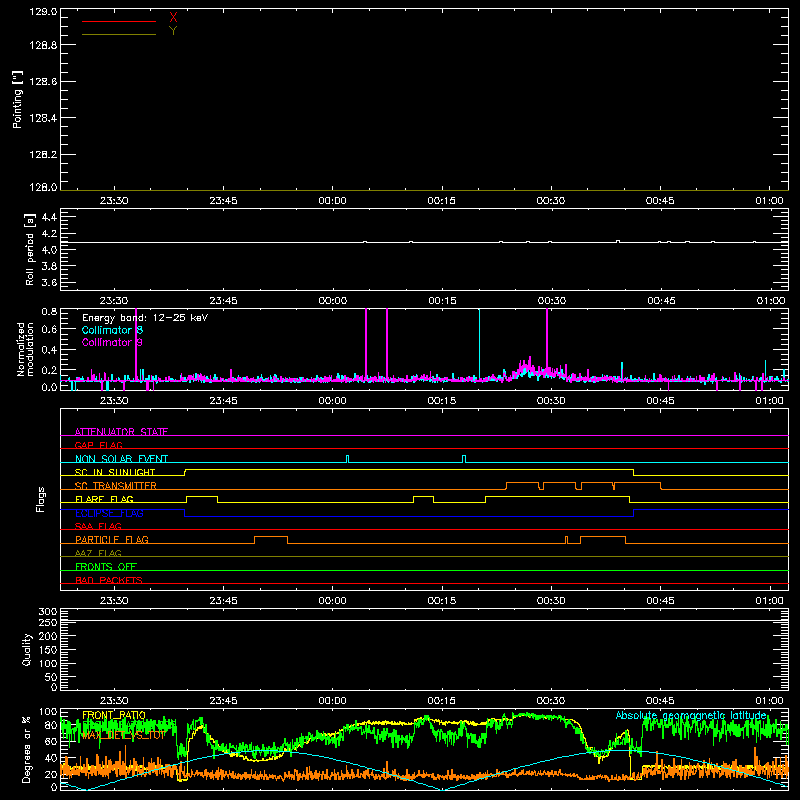This screenshot has width=800, height=800.
Task: Click the Flags axis title
Action: point(40,499)
